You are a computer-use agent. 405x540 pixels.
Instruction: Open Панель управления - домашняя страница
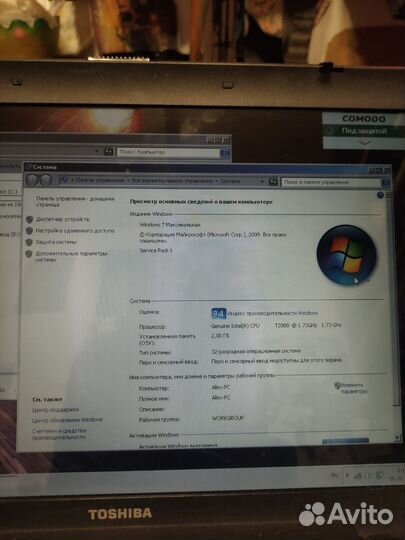75,201
